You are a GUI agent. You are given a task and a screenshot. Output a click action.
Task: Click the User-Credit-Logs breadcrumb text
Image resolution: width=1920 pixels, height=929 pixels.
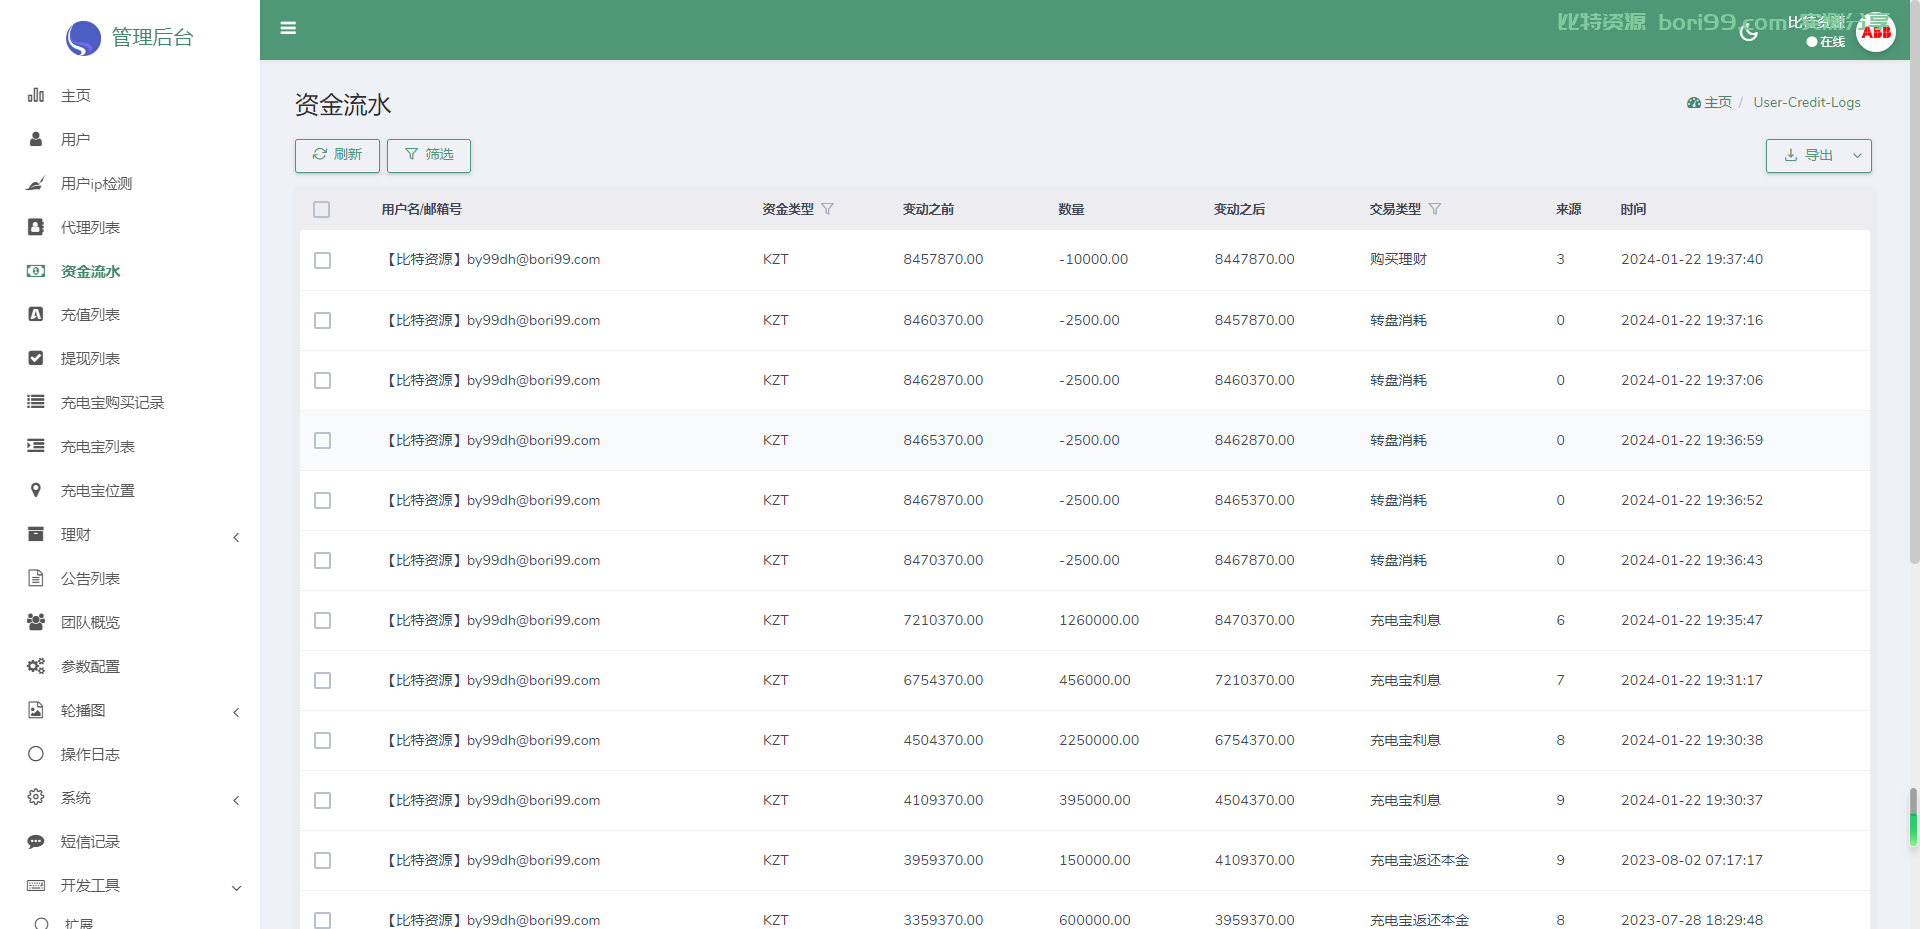[x=1806, y=102]
